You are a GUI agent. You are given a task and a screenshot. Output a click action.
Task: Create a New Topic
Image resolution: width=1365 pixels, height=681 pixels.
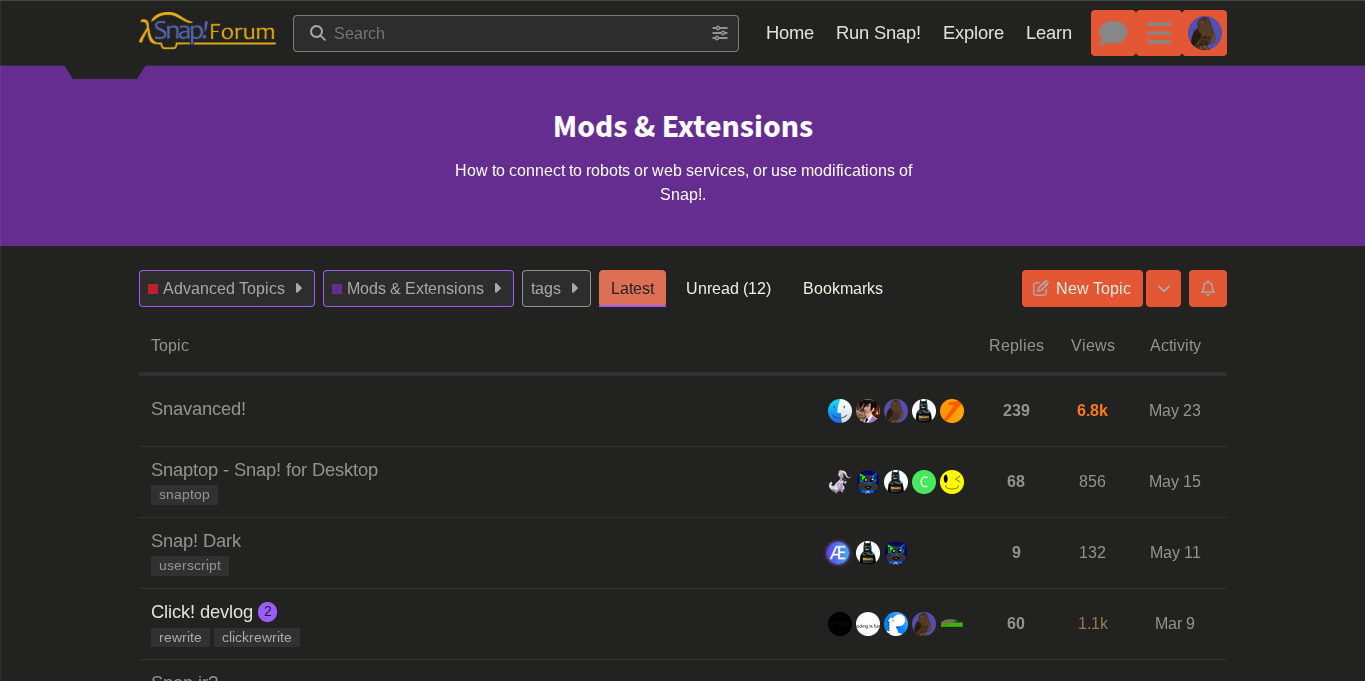(x=1082, y=288)
